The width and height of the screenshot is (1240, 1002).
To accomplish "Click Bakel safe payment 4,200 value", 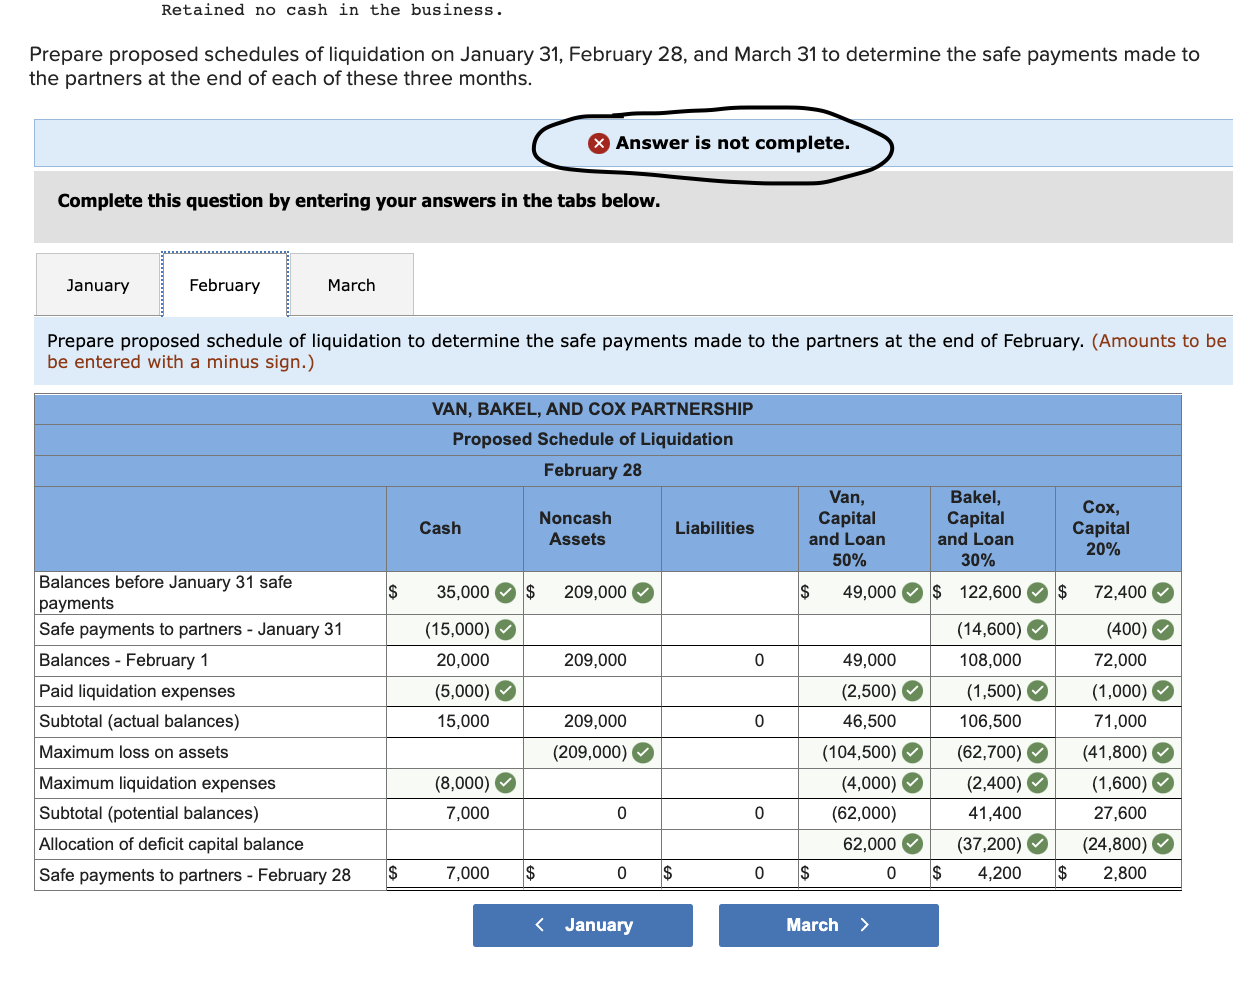I will pos(1000,873).
